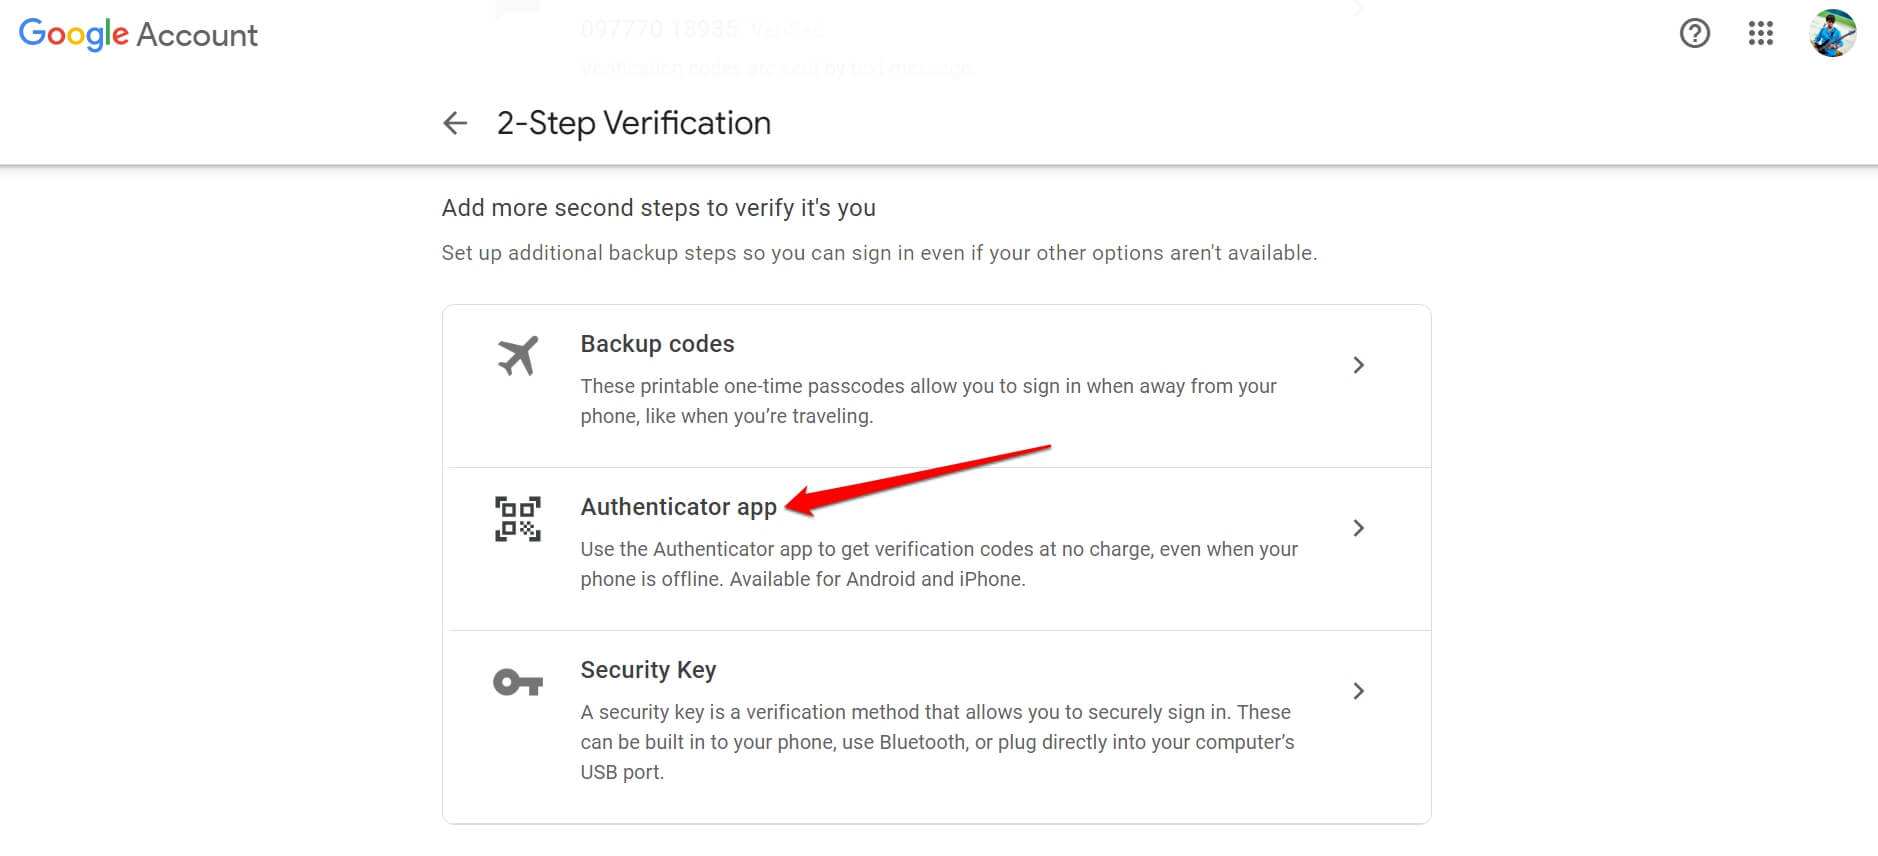Screen dimensions: 1878x856
Task: Expand the Security Key option via its chevron
Action: tap(1358, 691)
